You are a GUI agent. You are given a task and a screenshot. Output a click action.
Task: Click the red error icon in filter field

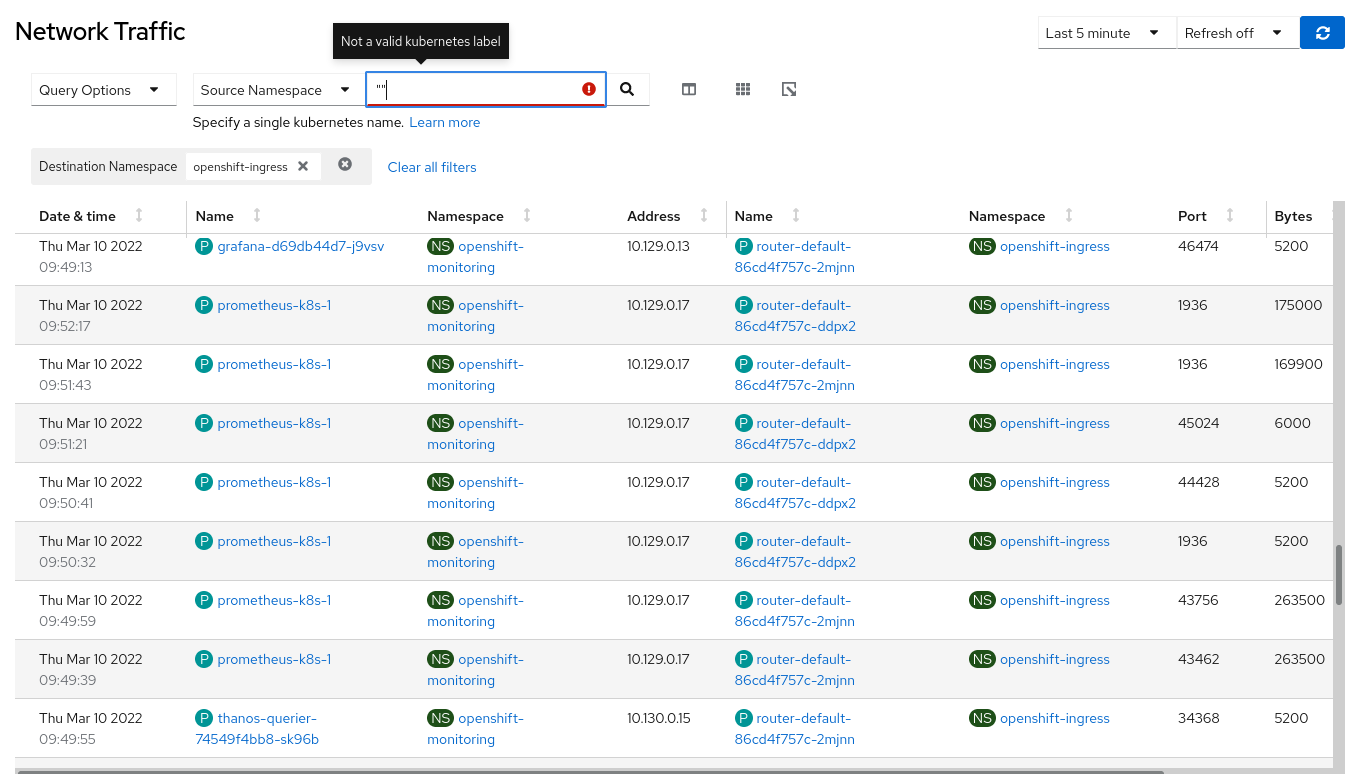point(589,90)
